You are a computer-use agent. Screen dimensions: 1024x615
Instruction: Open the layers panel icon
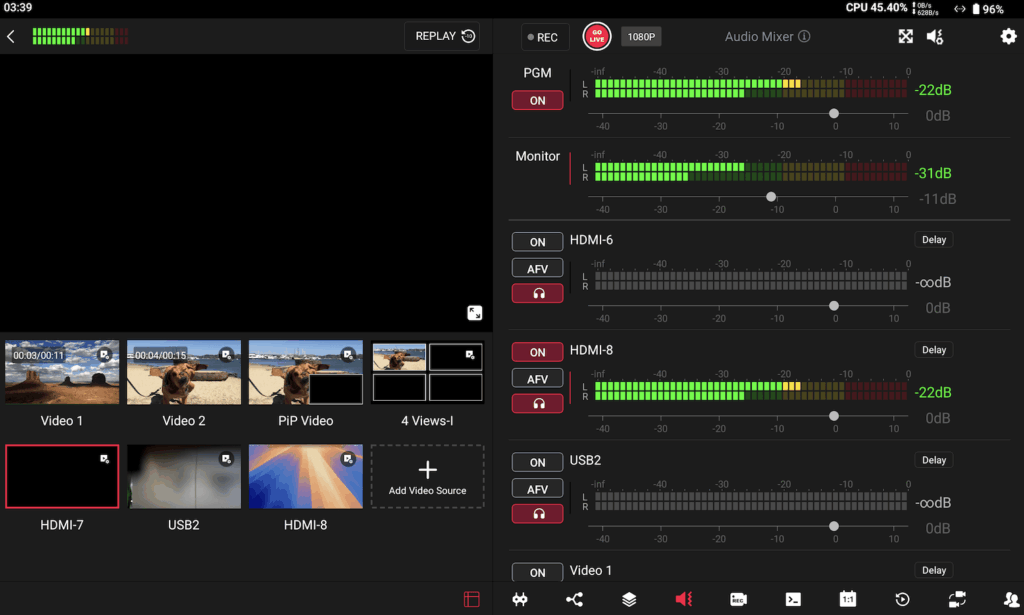pyautogui.click(x=629, y=599)
